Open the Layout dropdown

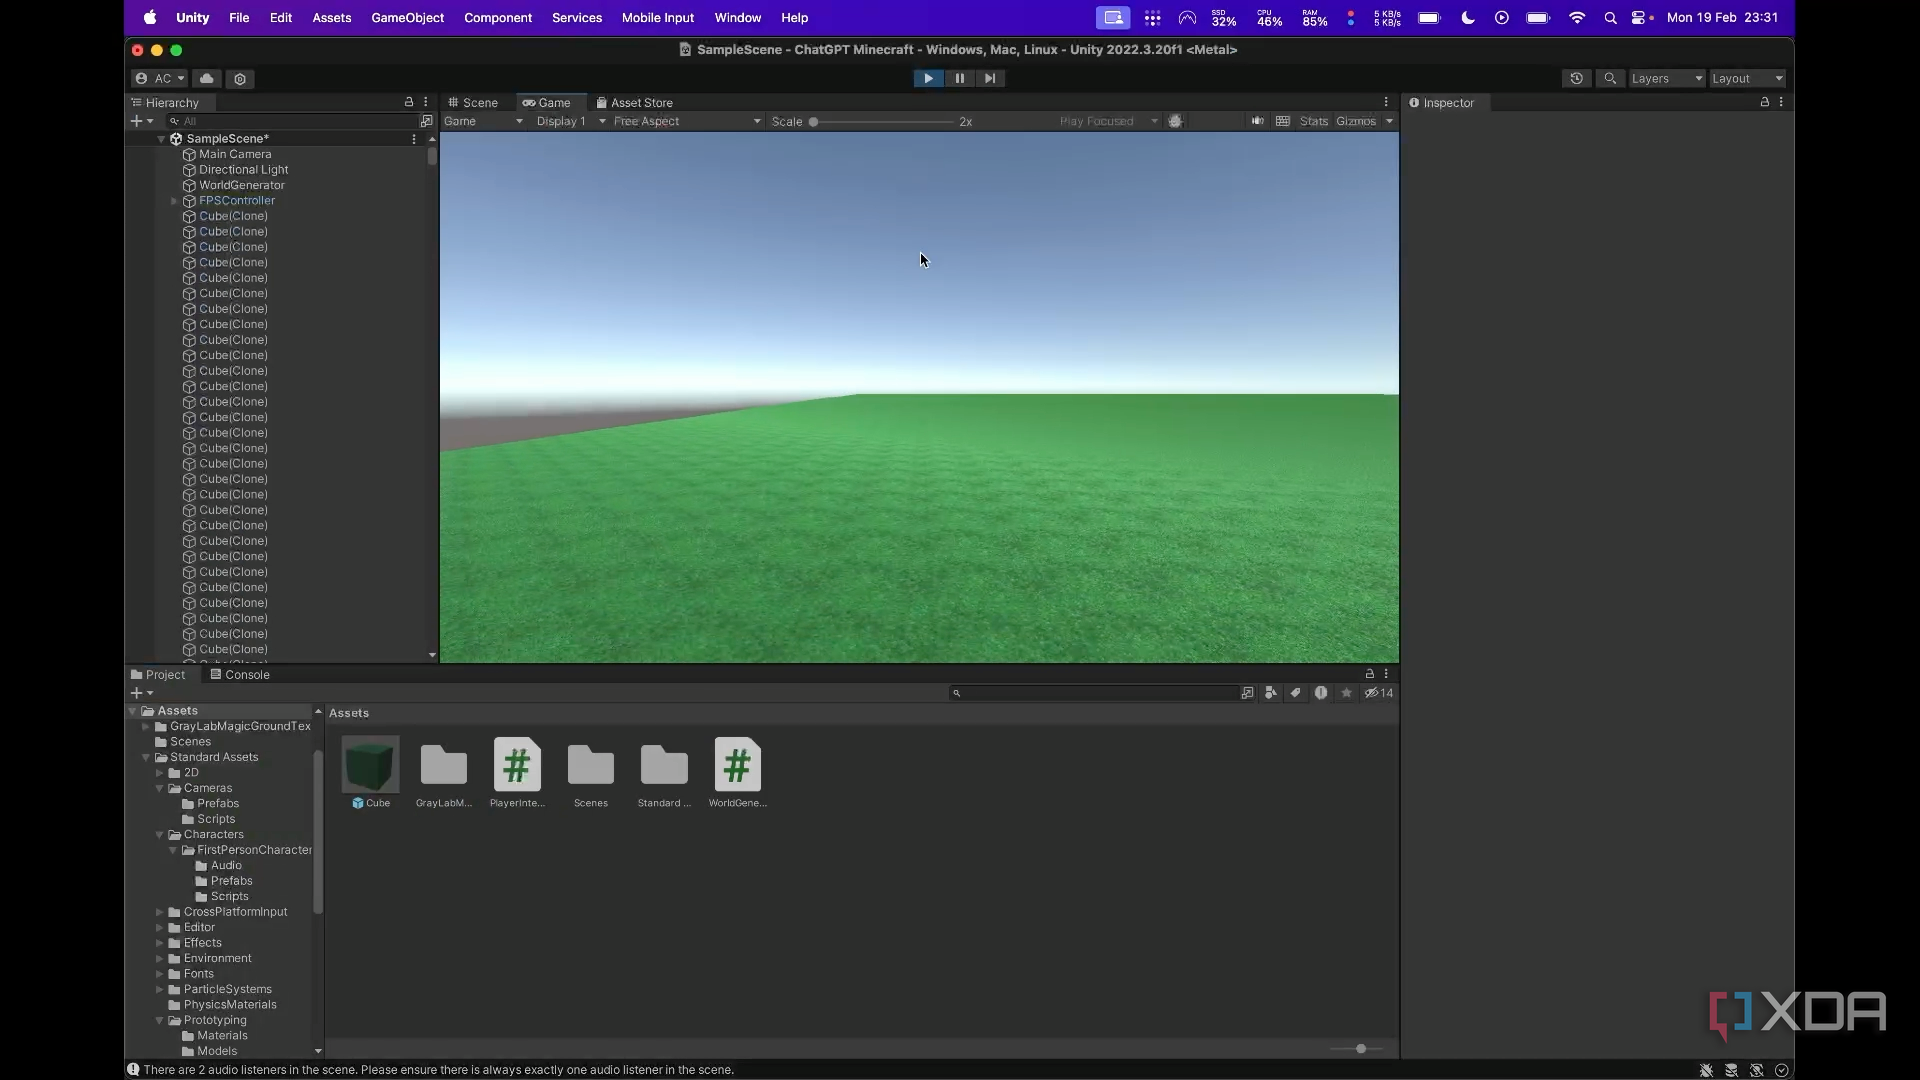(1747, 78)
